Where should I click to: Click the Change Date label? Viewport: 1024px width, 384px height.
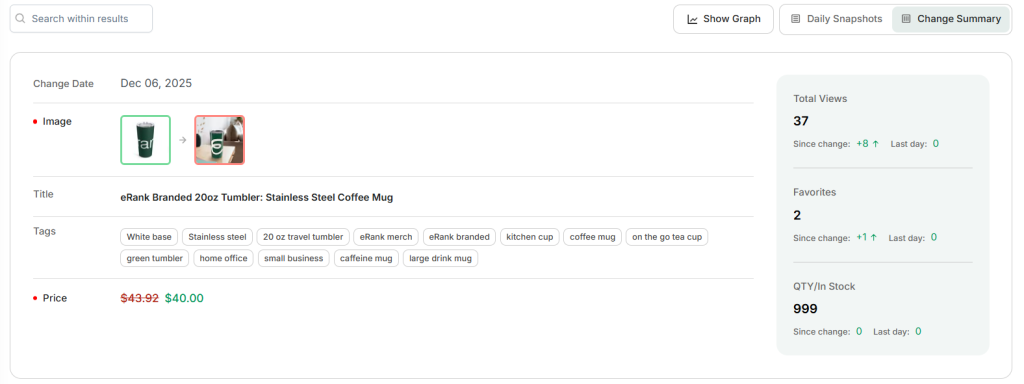click(63, 84)
